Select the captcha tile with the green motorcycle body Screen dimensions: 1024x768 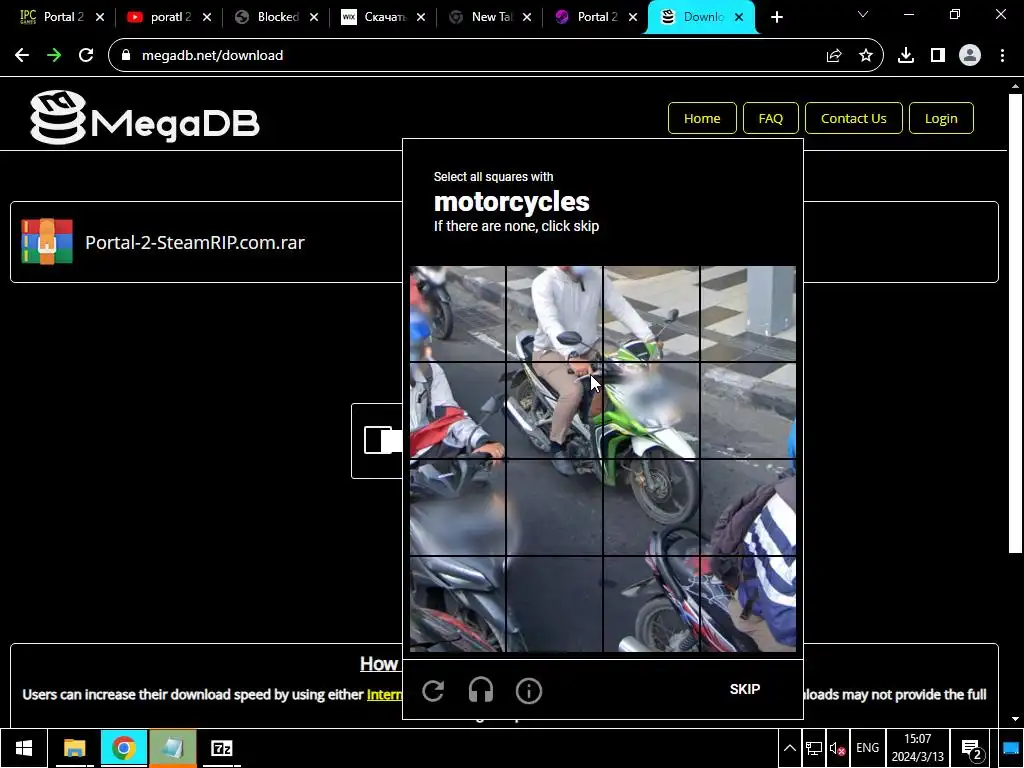[x=651, y=410]
